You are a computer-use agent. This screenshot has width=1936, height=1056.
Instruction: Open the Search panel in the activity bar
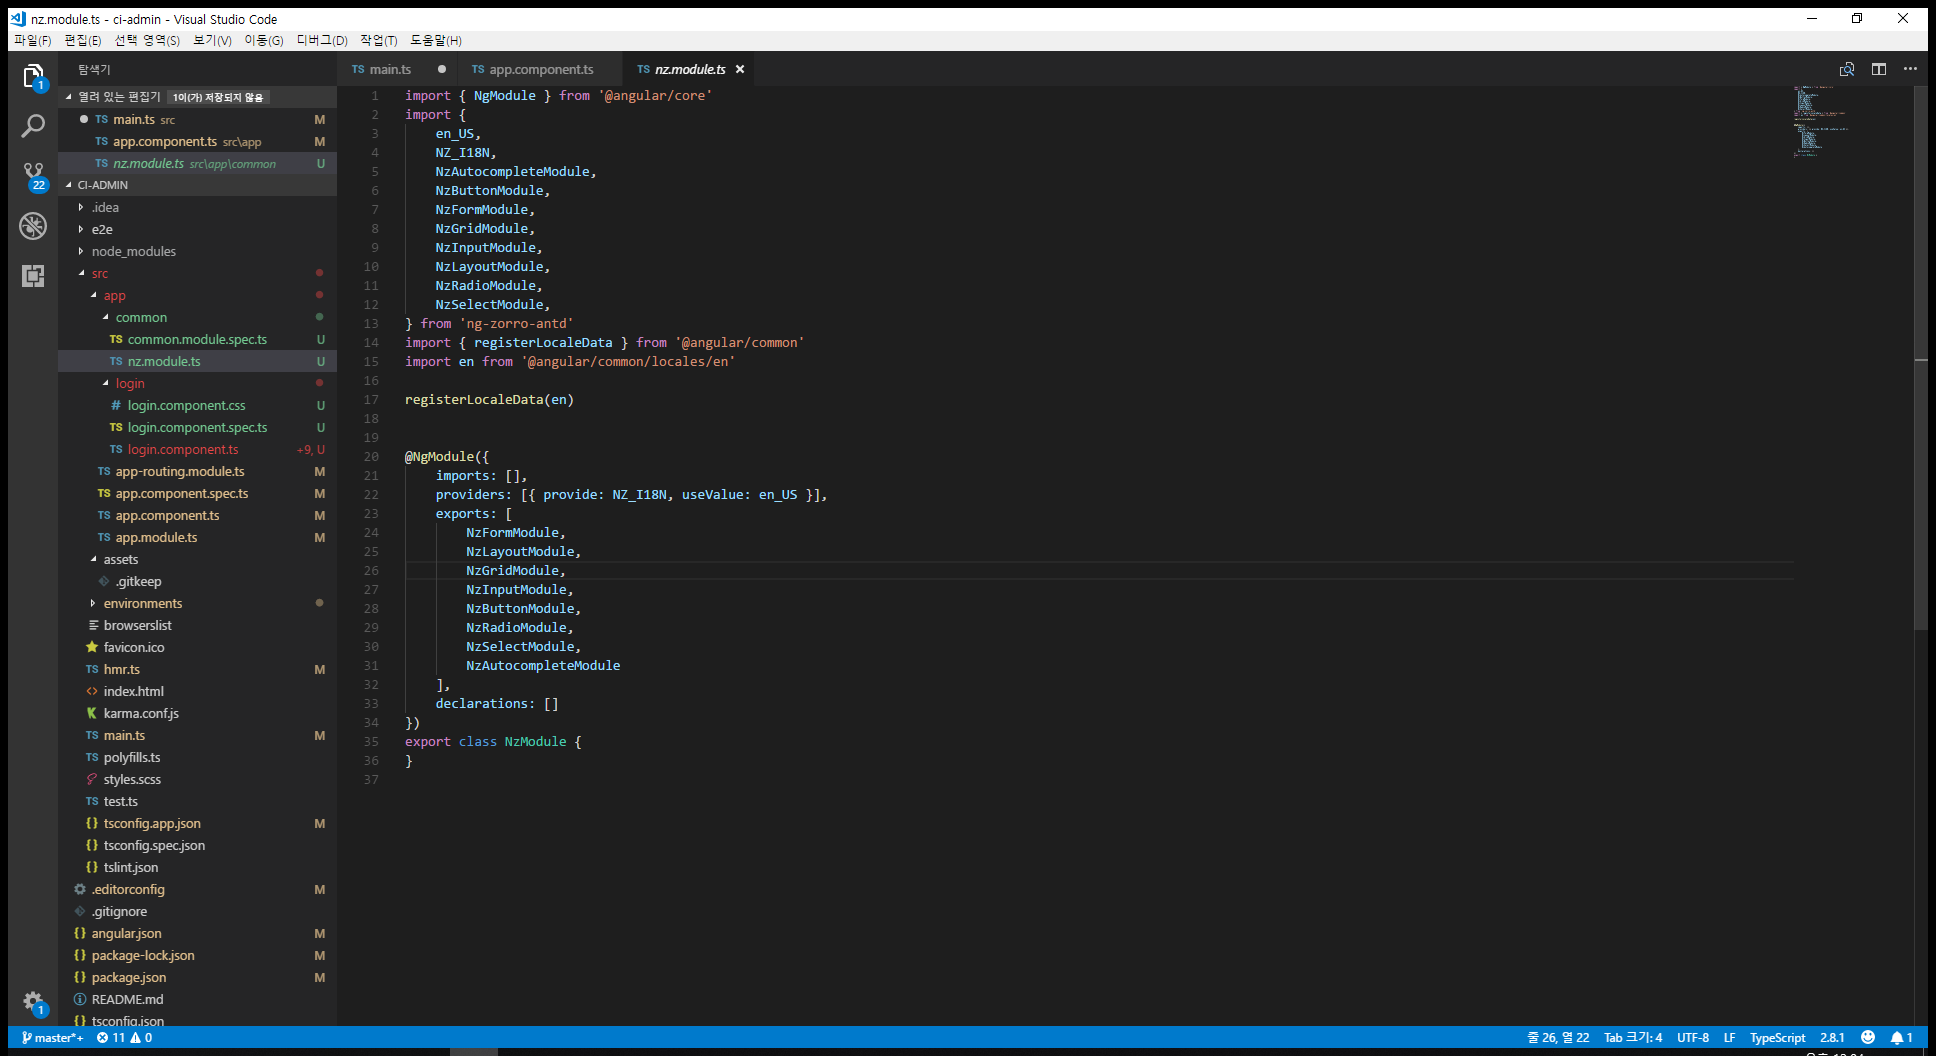[x=33, y=126]
